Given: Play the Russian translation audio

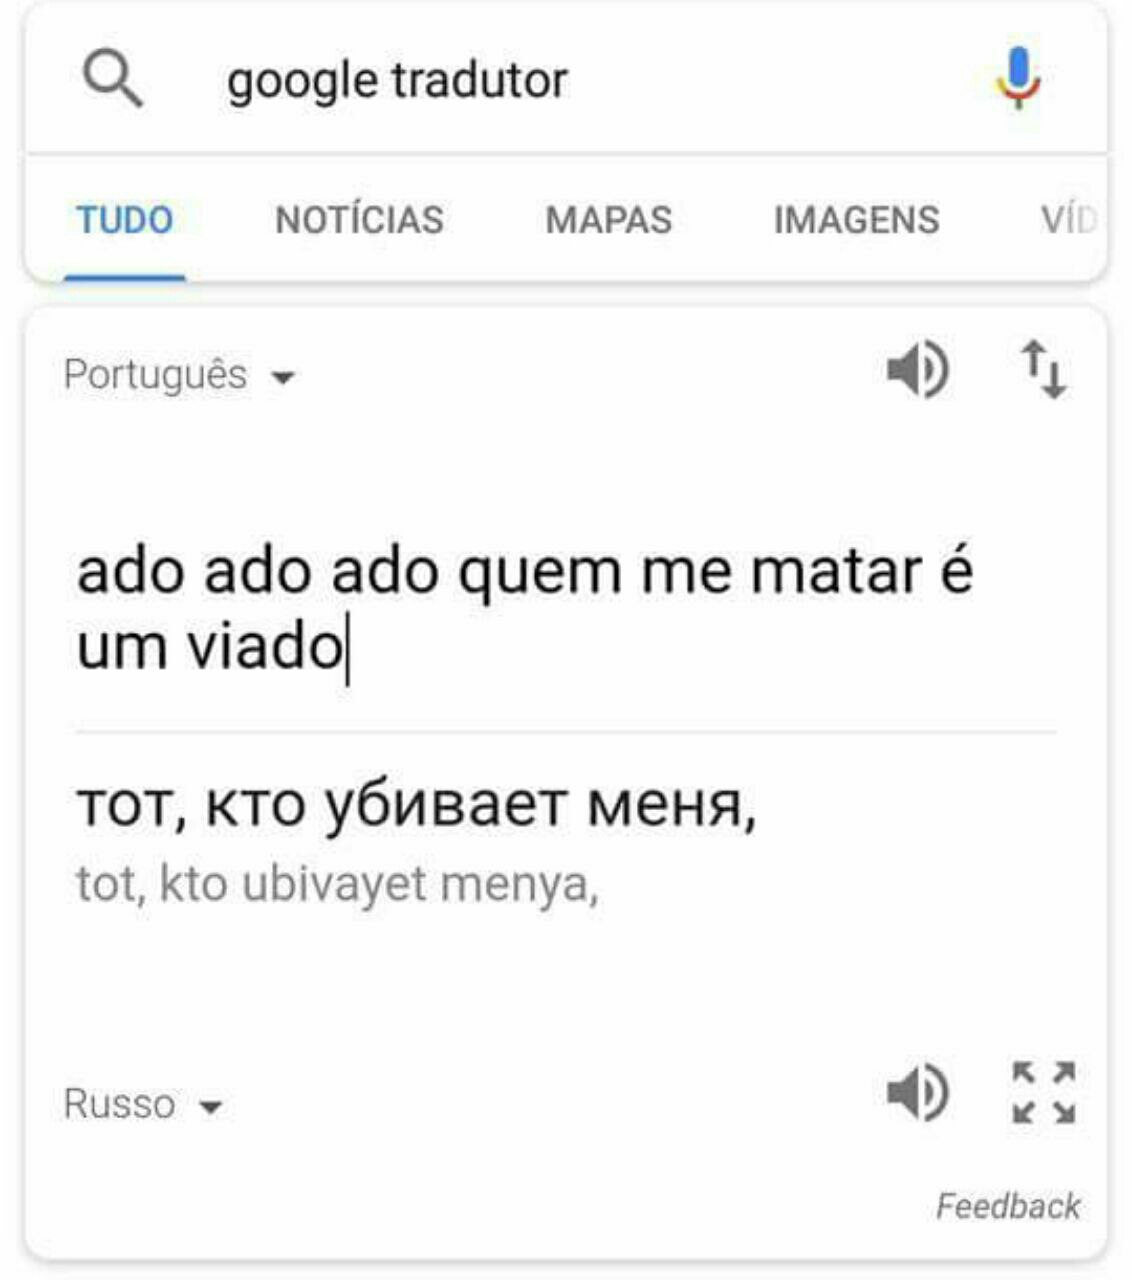Looking at the screenshot, I should [917, 1091].
